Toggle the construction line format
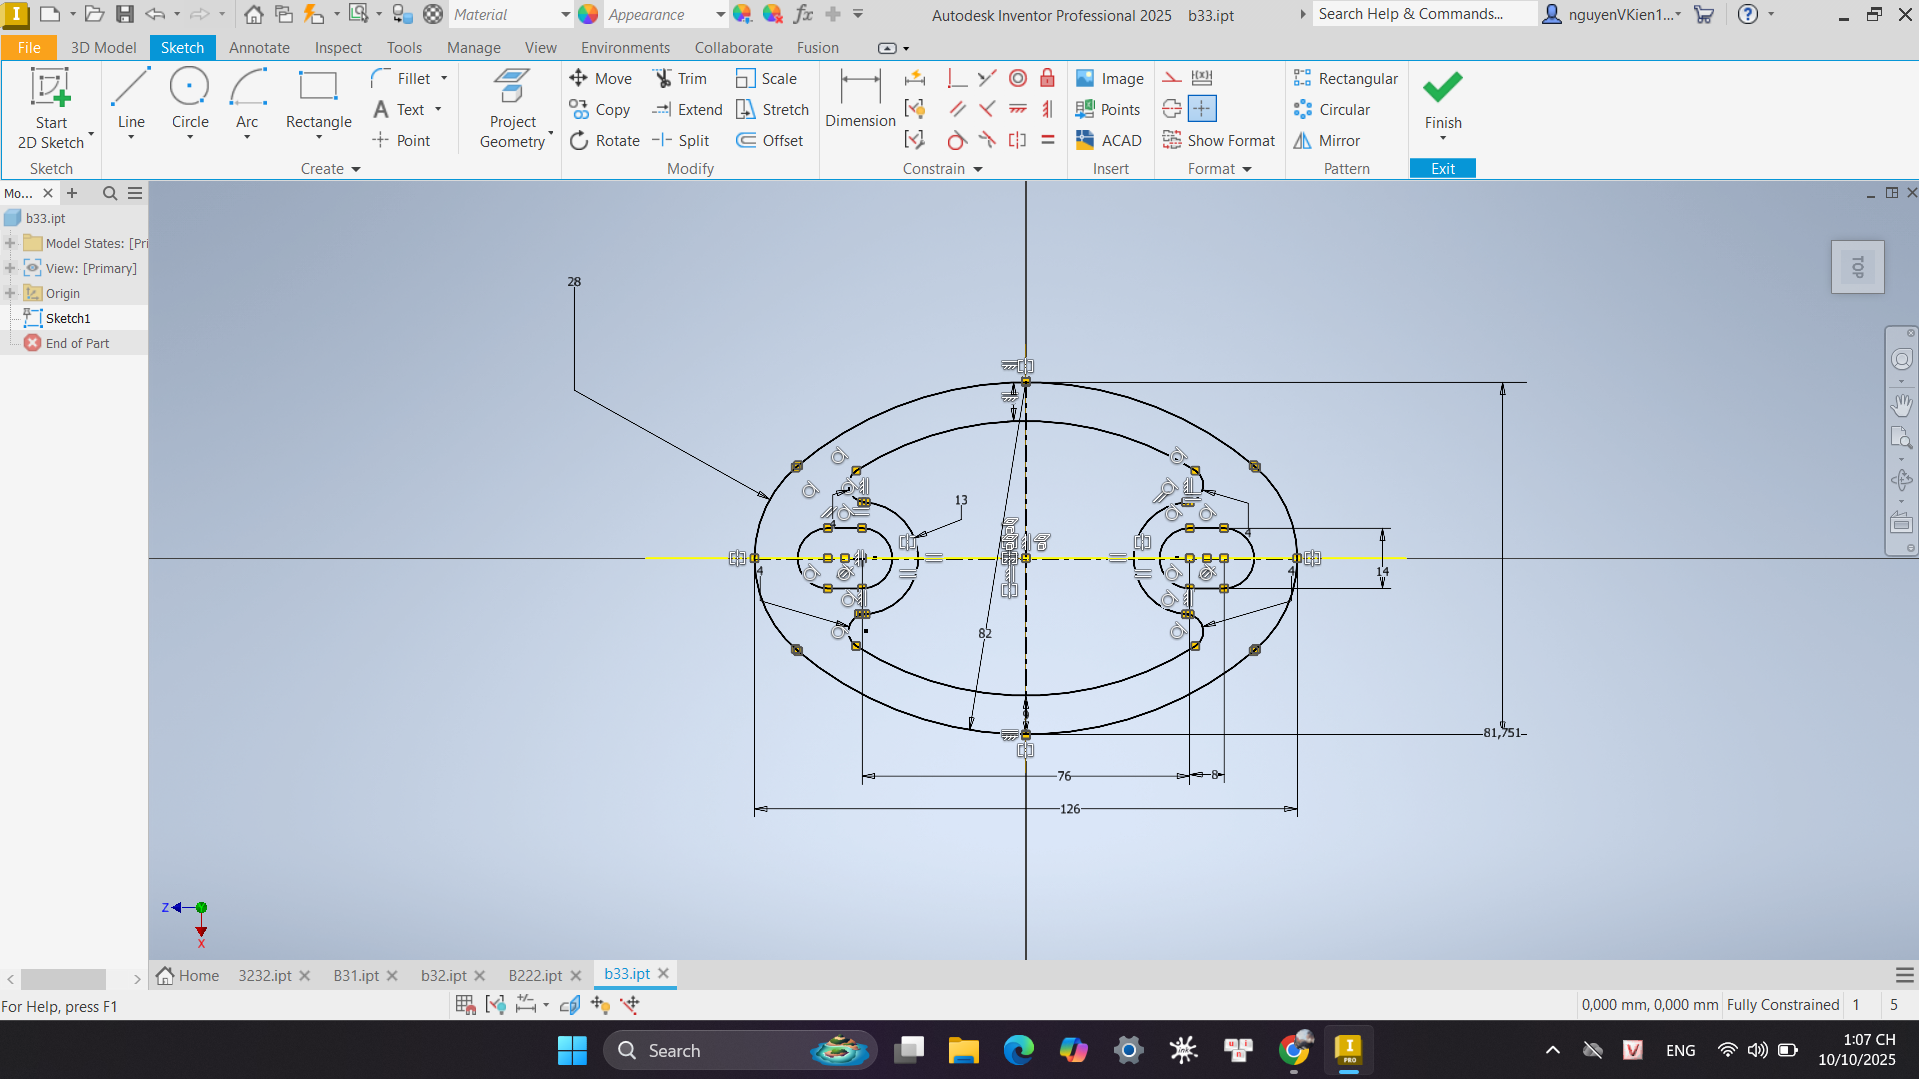Viewport: 1919px width, 1079px height. [1172, 78]
